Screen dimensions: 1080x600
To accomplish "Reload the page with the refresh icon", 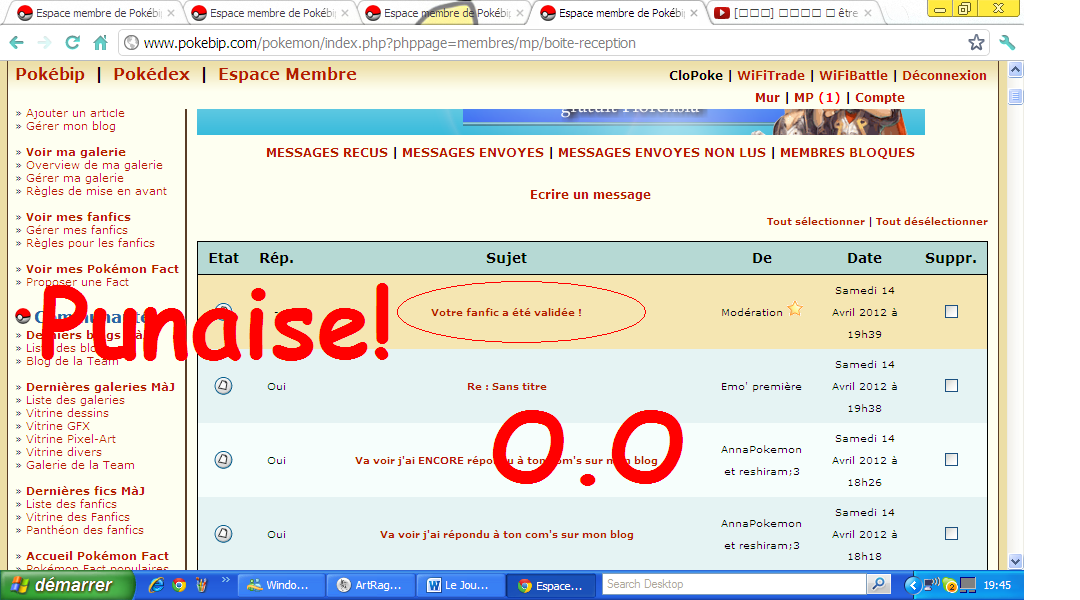I will point(72,43).
